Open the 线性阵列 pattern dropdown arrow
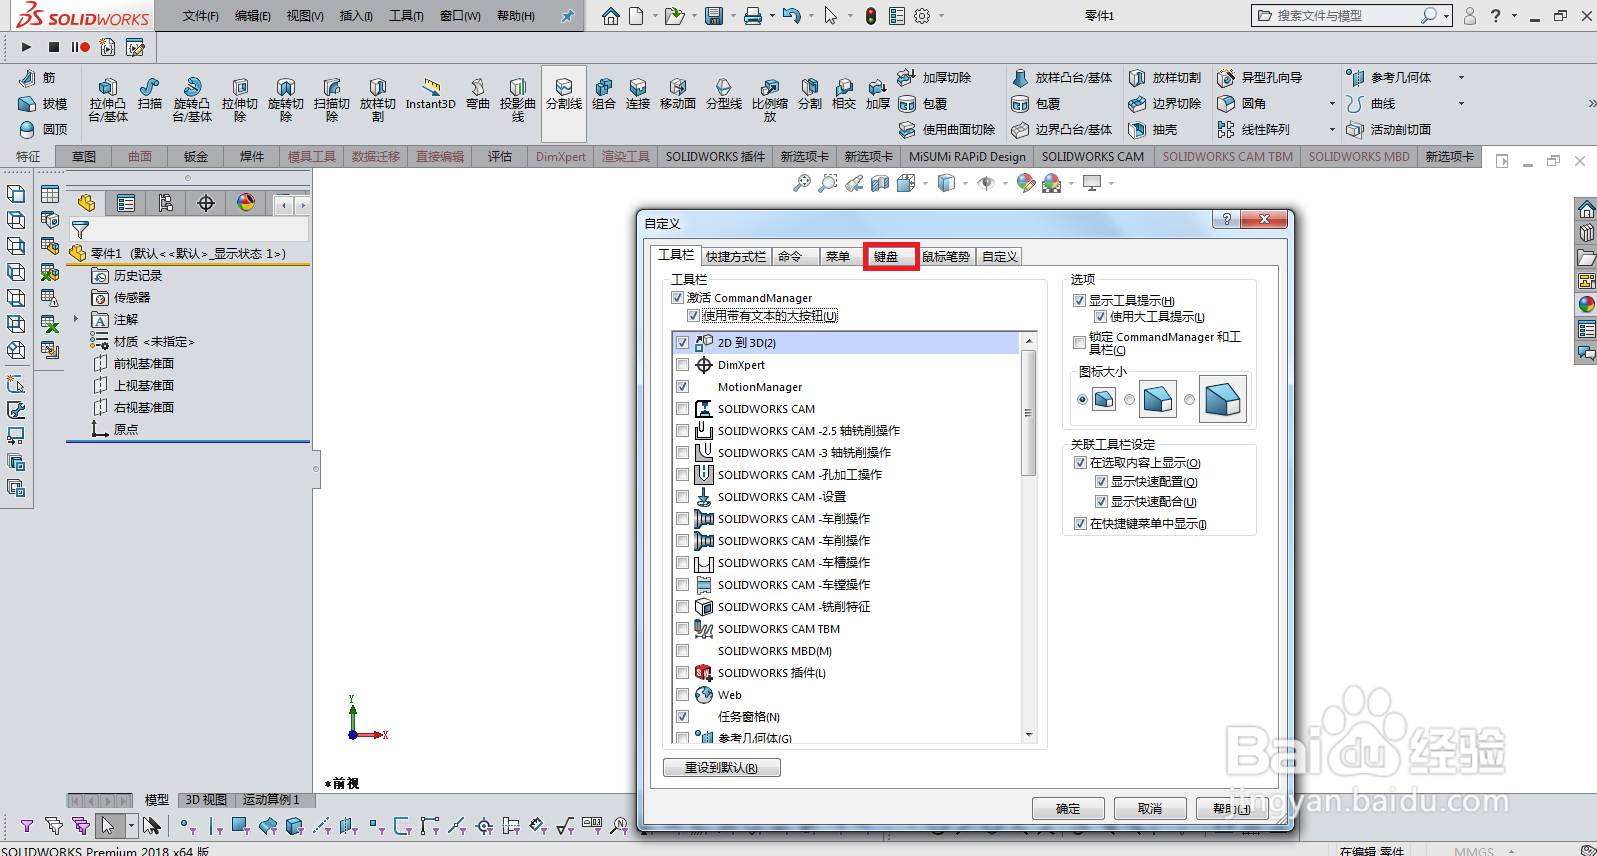 1332,130
